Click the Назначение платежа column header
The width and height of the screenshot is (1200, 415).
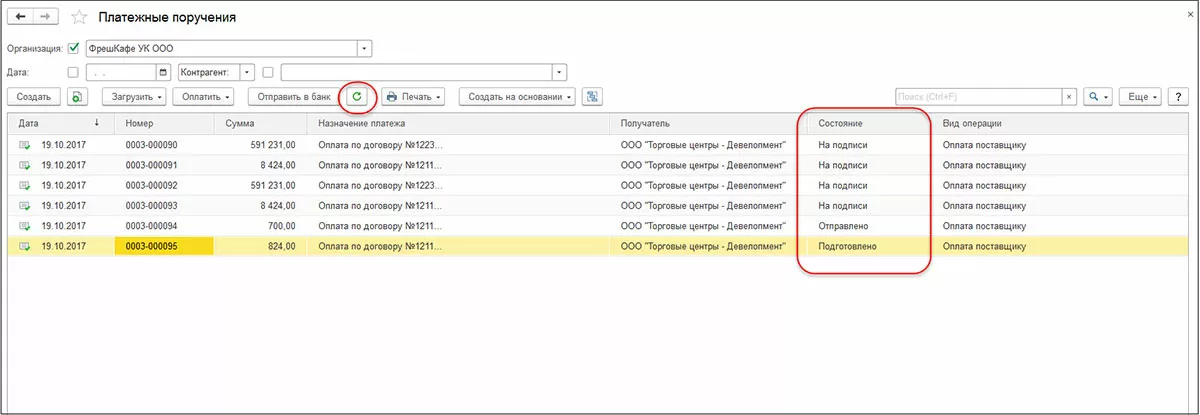pos(458,124)
